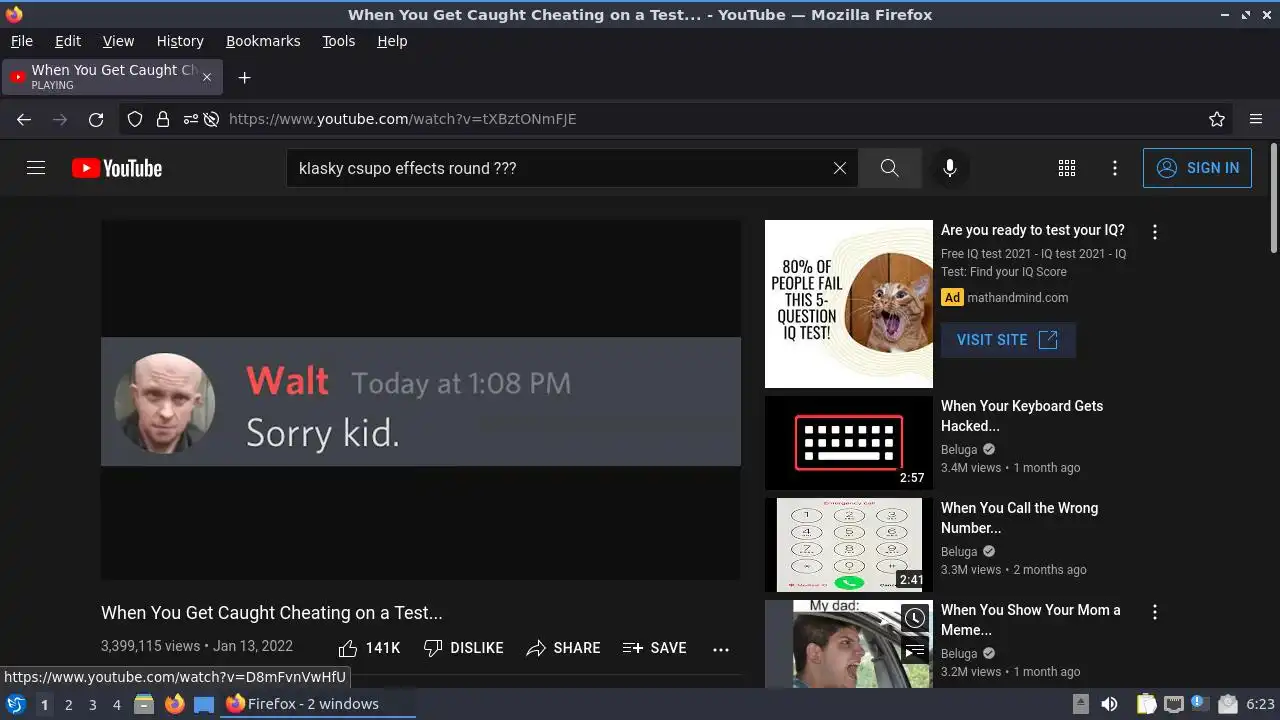Click VISIT SITE on the IQ ad
The height and width of the screenshot is (720, 1280).
pos(1008,340)
